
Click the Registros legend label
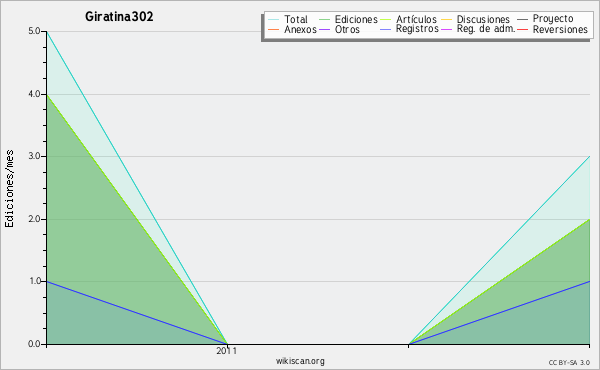(x=417, y=29)
